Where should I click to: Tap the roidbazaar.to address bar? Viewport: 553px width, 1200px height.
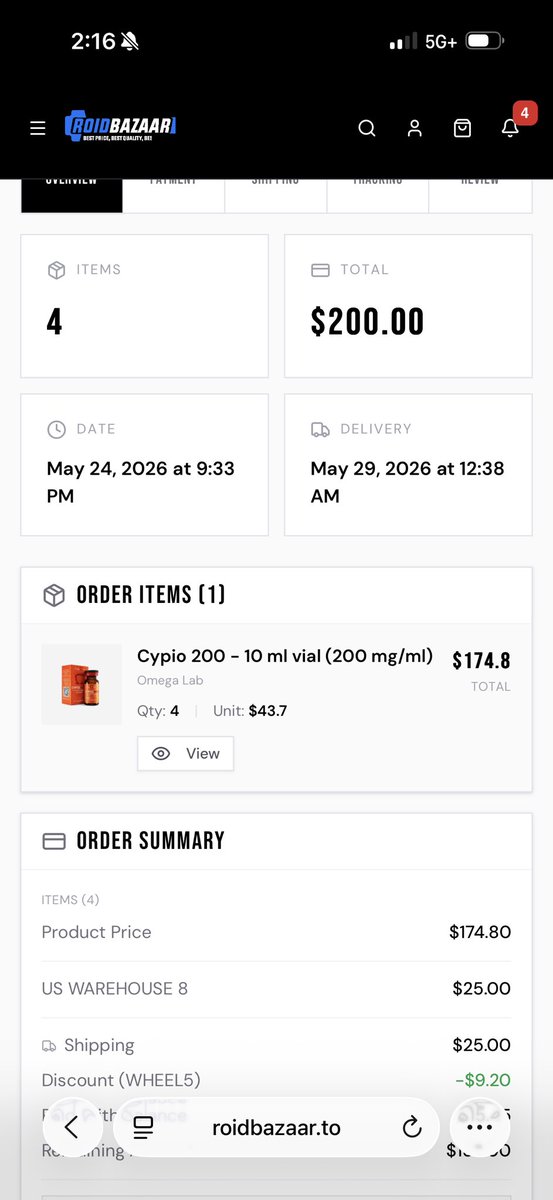tap(276, 1128)
